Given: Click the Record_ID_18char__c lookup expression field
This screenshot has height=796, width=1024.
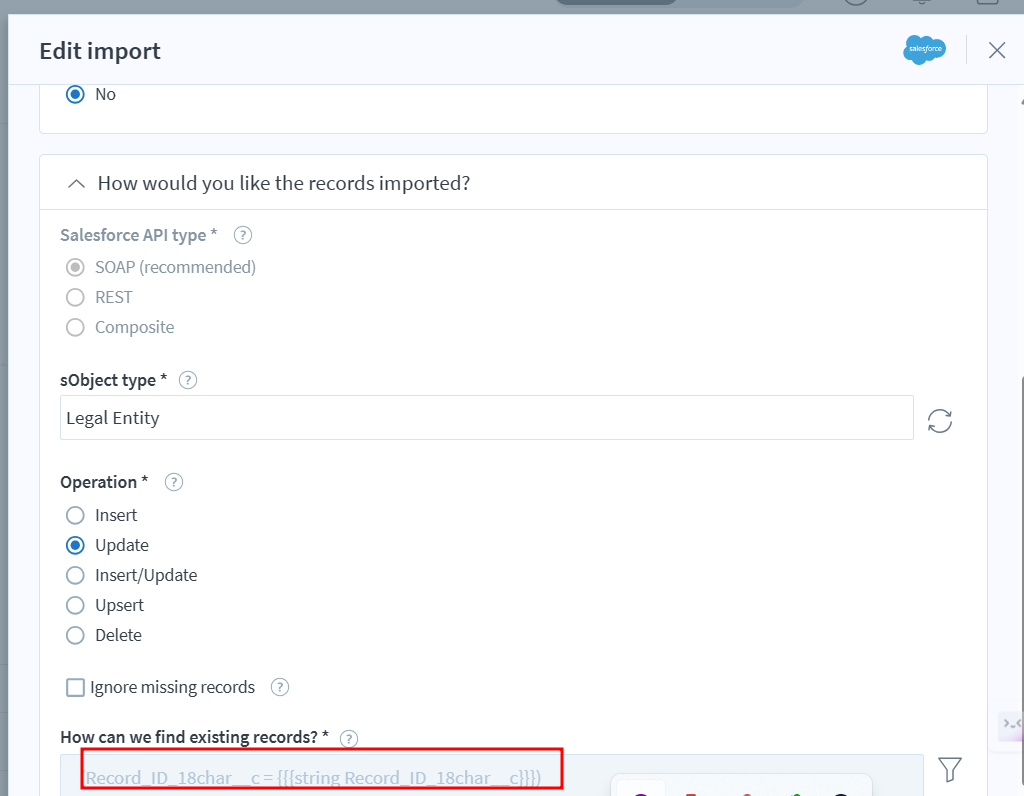Looking at the screenshot, I should click(x=322, y=776).
